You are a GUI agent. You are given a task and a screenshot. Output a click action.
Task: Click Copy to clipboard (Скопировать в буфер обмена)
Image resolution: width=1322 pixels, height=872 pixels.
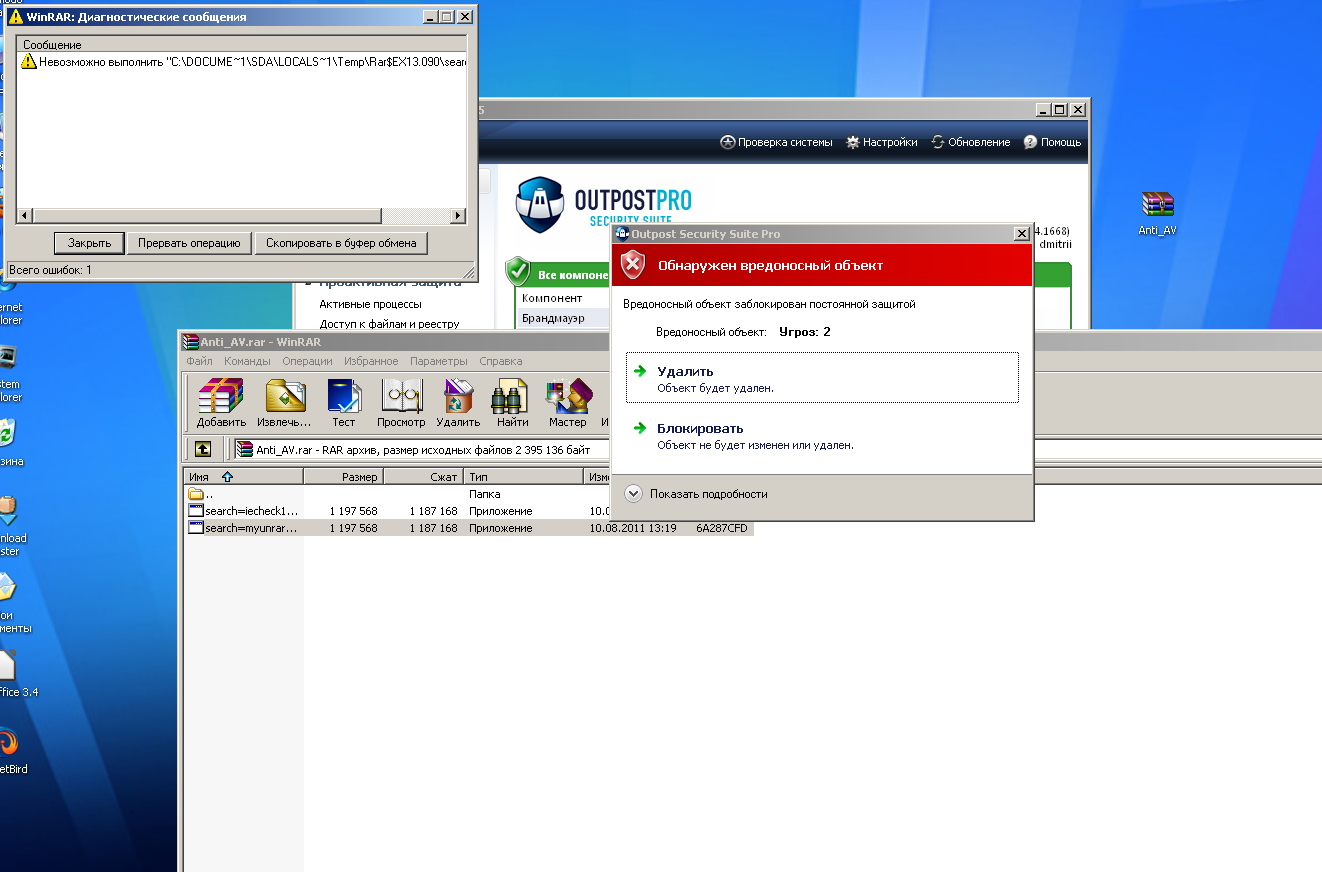(x=341, y=243)
